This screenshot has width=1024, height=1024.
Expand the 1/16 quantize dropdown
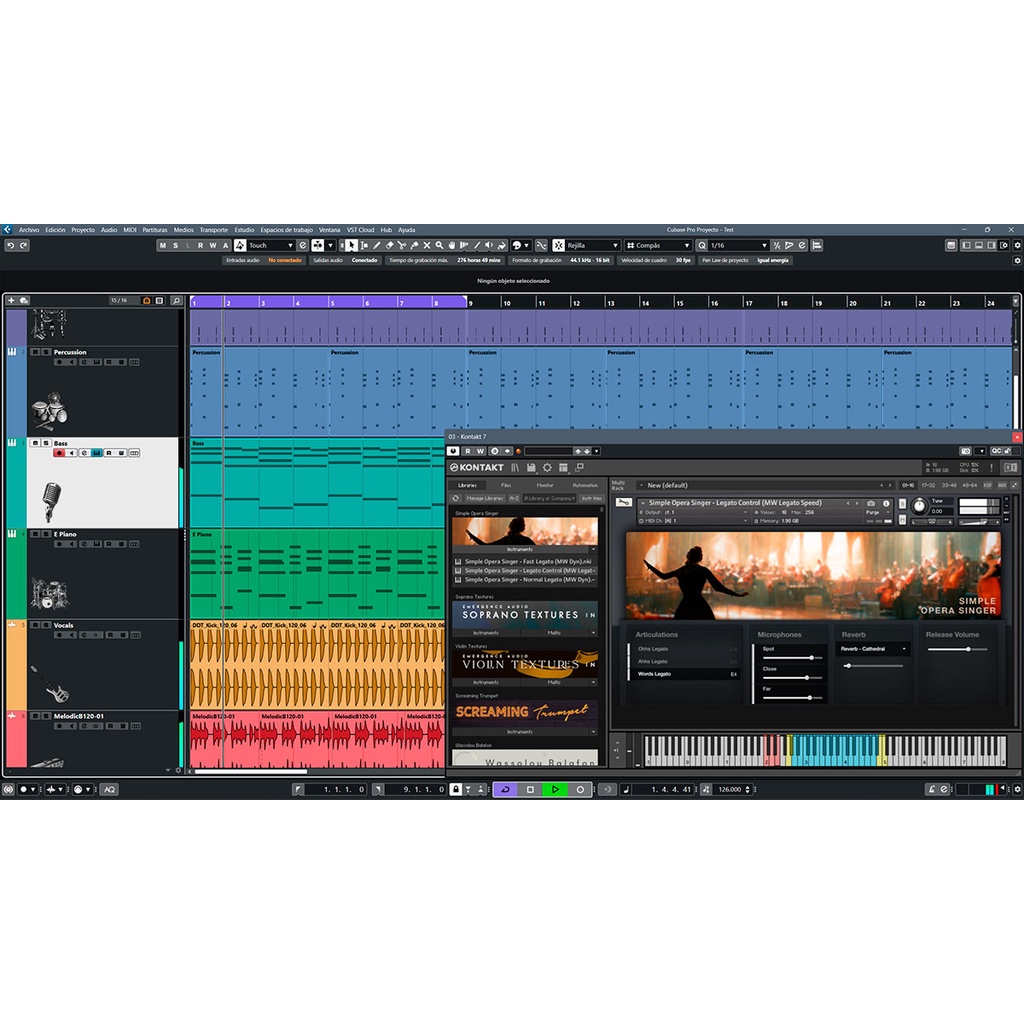click(x=739, y=245)
